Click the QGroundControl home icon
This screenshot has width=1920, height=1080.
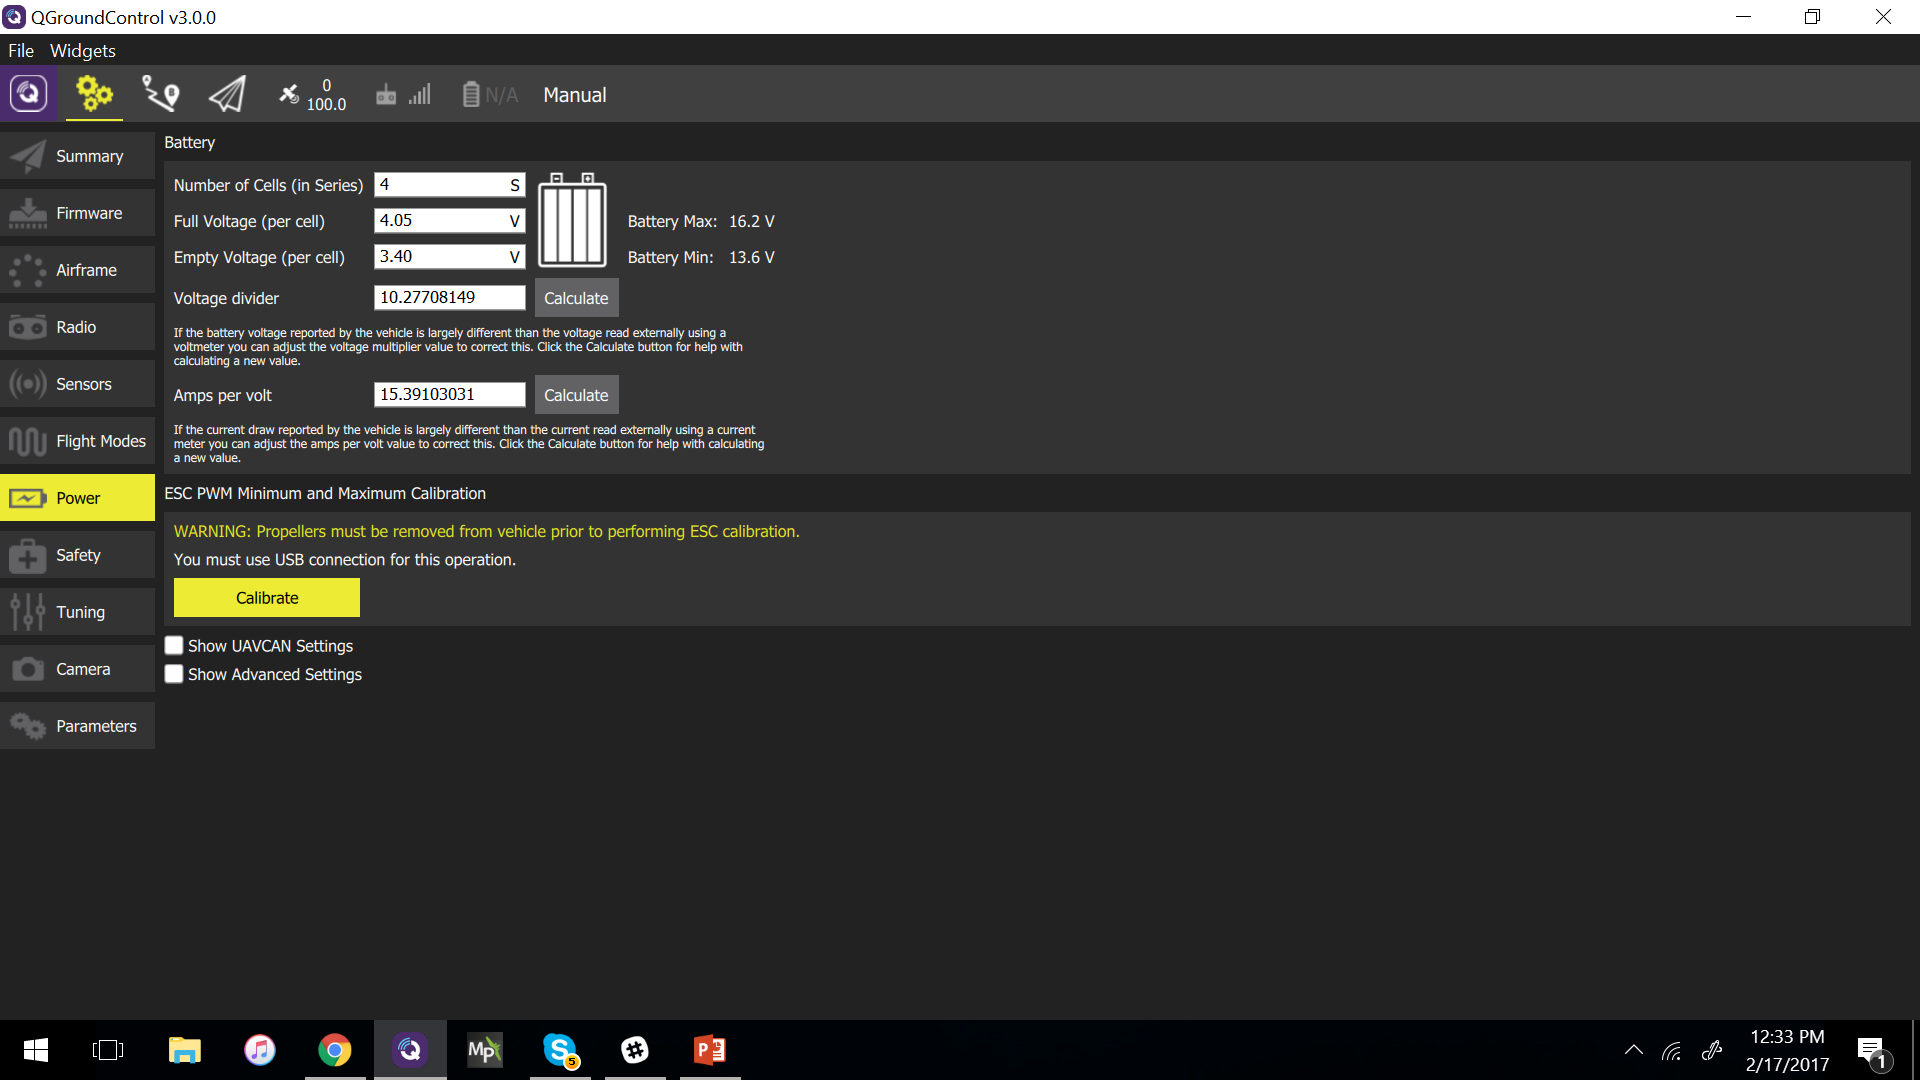tap(28, 95)
